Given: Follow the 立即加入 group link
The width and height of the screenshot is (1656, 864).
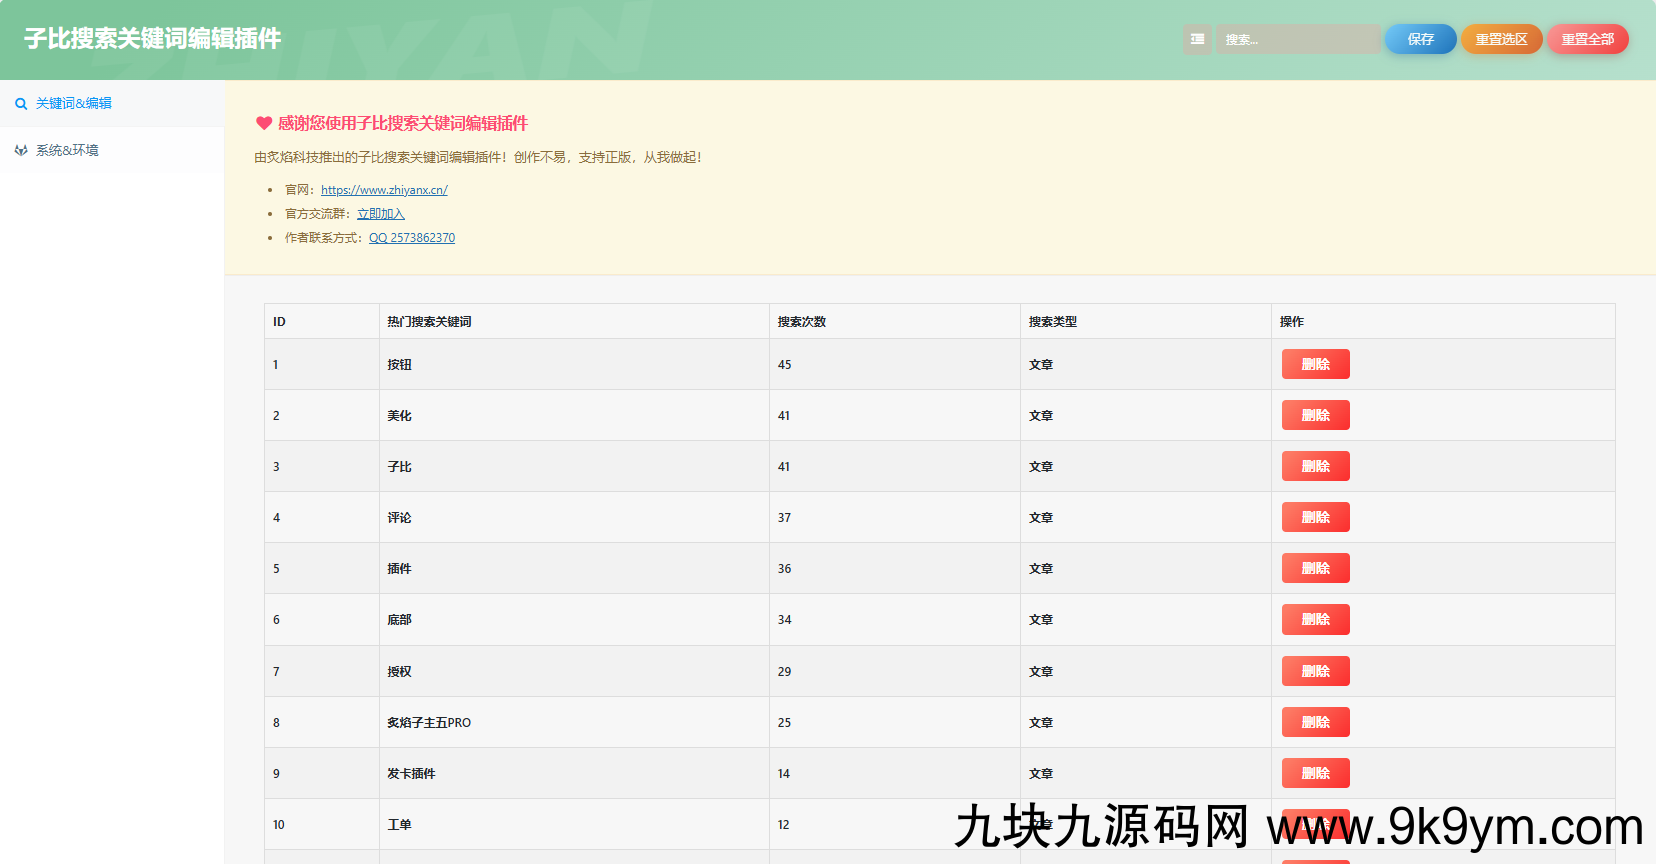Looking at the screenshot, I should 380,214.
